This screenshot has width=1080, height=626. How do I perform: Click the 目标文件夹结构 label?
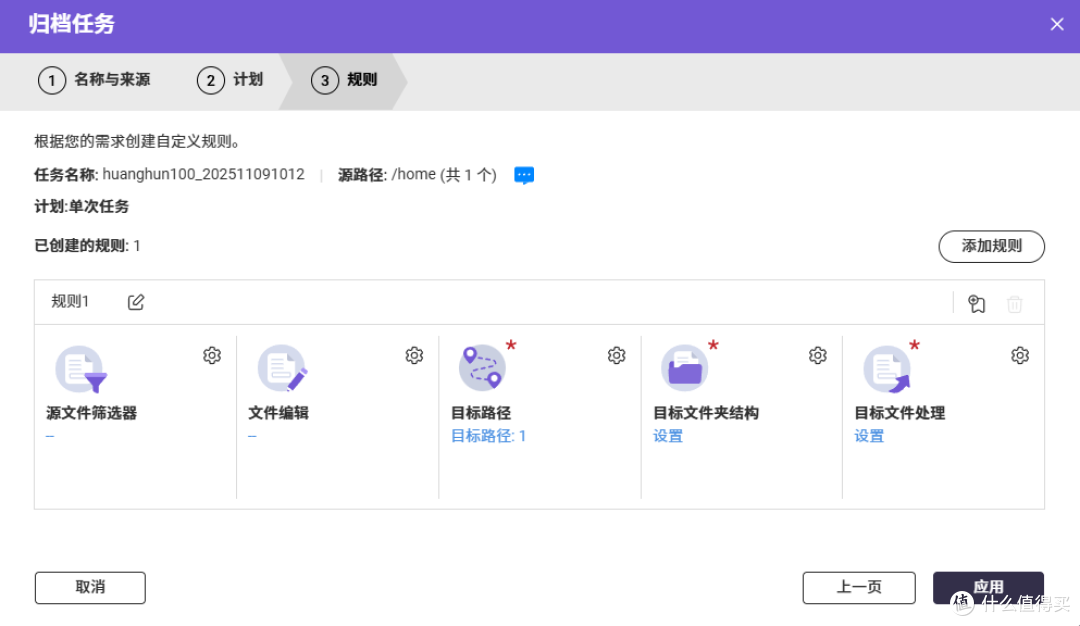(706, 413)
